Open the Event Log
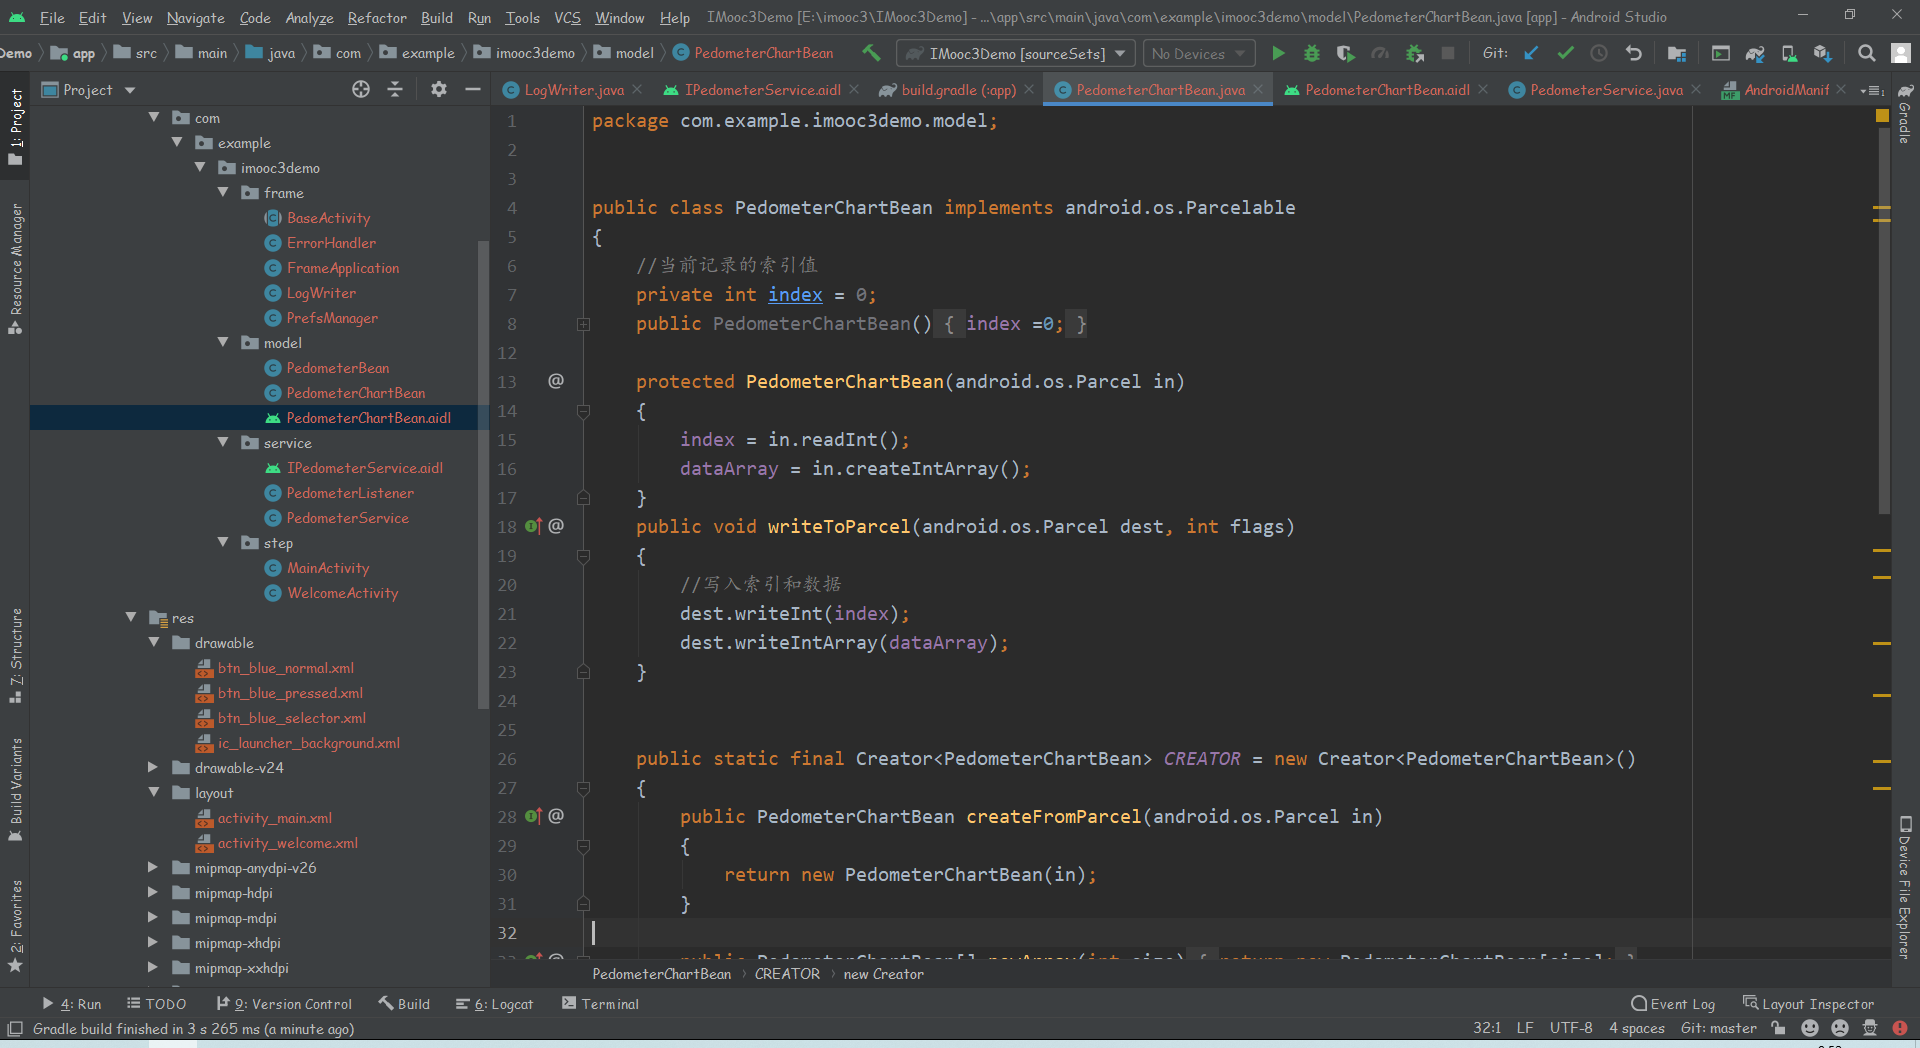 point(1673,1003)
